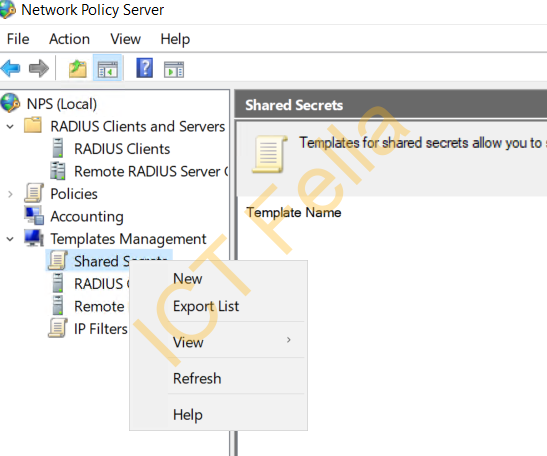Click the Accounting computers icon
This screenshot has height=456, width=547.
point(34,215)
